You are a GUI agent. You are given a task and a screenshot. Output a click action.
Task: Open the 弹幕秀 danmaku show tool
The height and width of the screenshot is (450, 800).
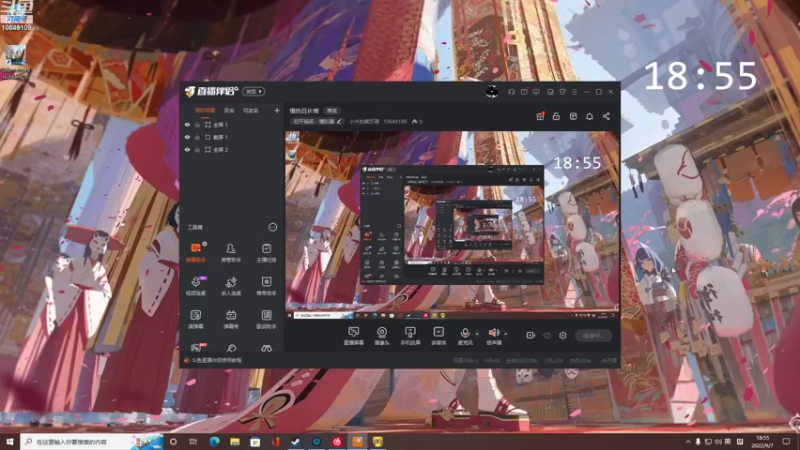[231, 319]
